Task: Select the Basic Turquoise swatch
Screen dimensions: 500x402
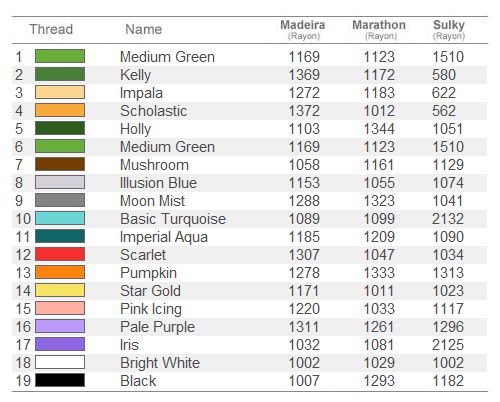Action: click(60, 218)
